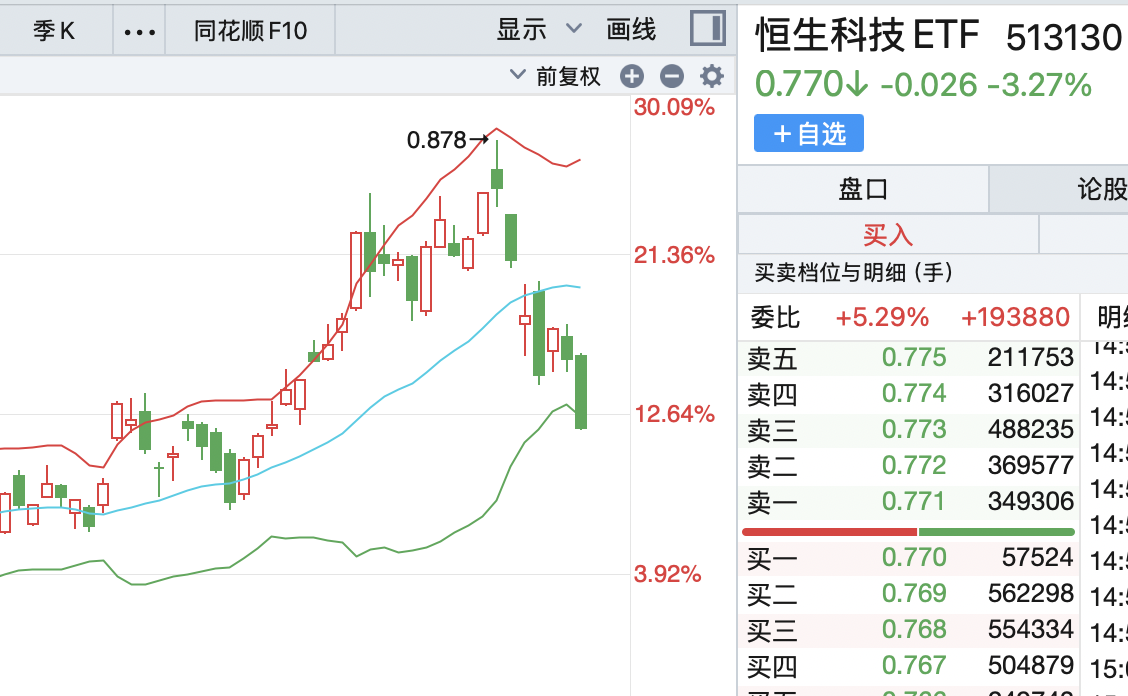
Task: Zoom out chart with minus icon
Action: point(671,76)
